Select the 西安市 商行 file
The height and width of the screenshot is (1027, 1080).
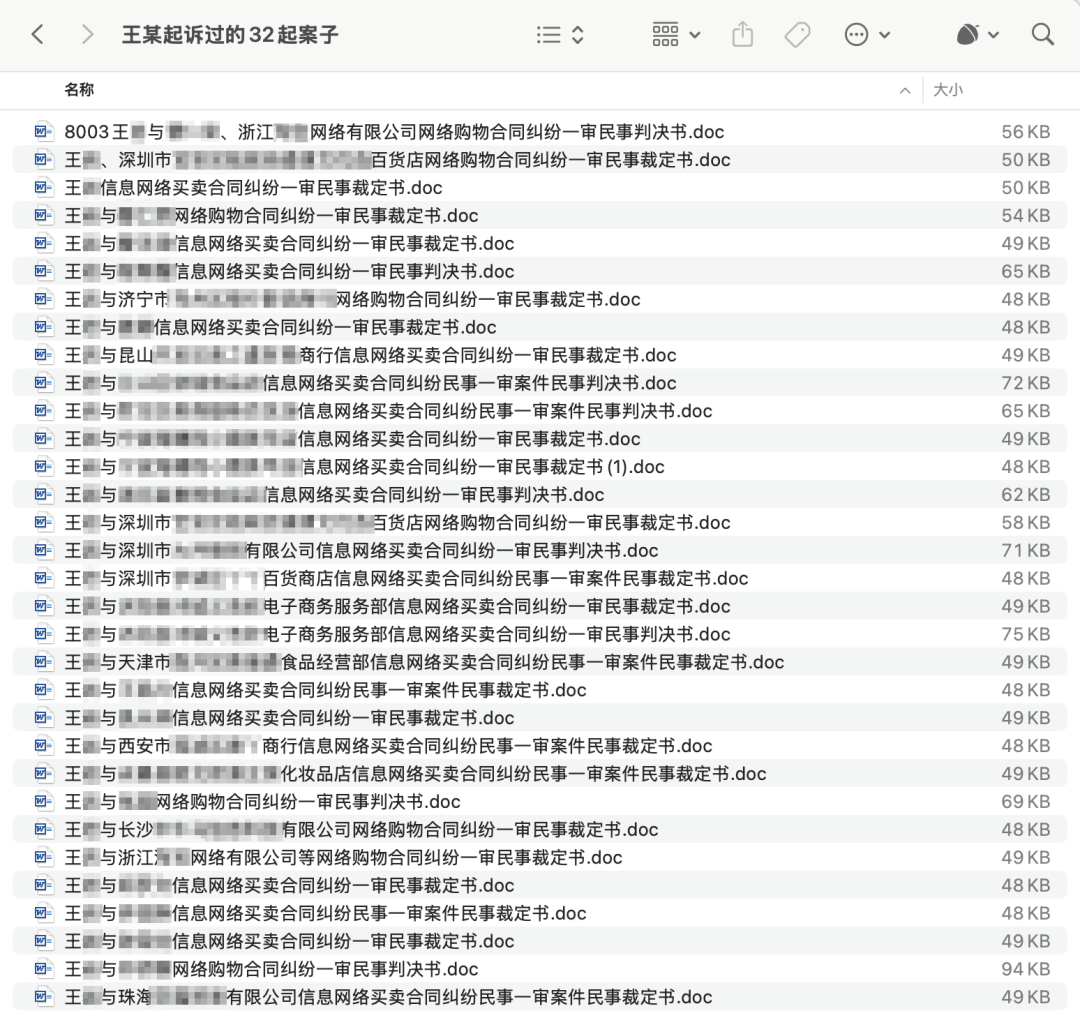pyautogui.click(x=388, y=746)
